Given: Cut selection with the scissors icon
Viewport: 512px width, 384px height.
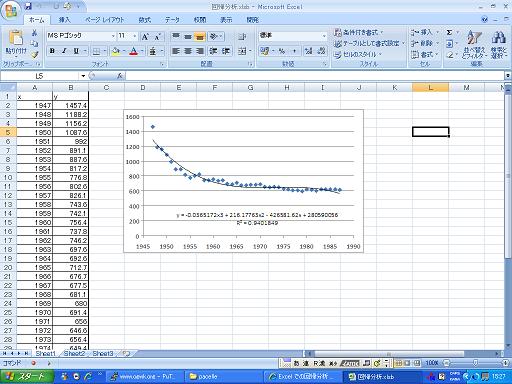Looking at the screenshot, I should click(34, 33).
